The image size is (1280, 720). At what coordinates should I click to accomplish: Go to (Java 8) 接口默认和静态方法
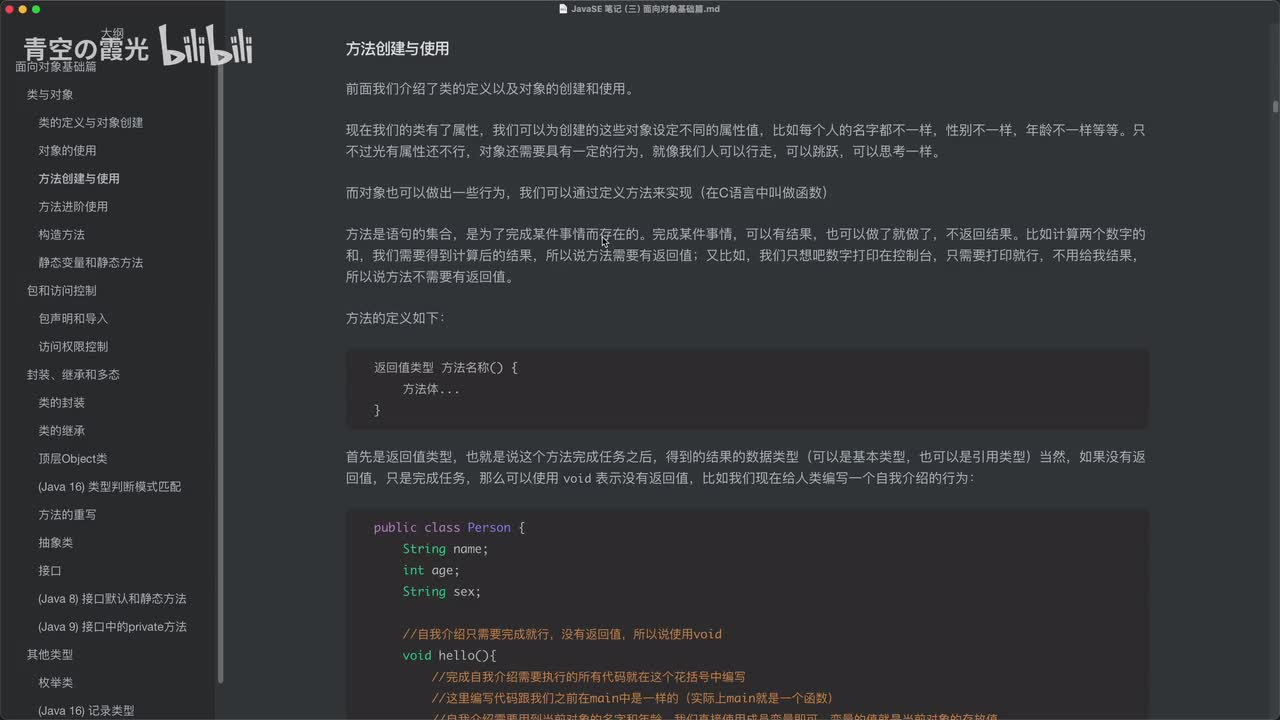tap(113, 599)
